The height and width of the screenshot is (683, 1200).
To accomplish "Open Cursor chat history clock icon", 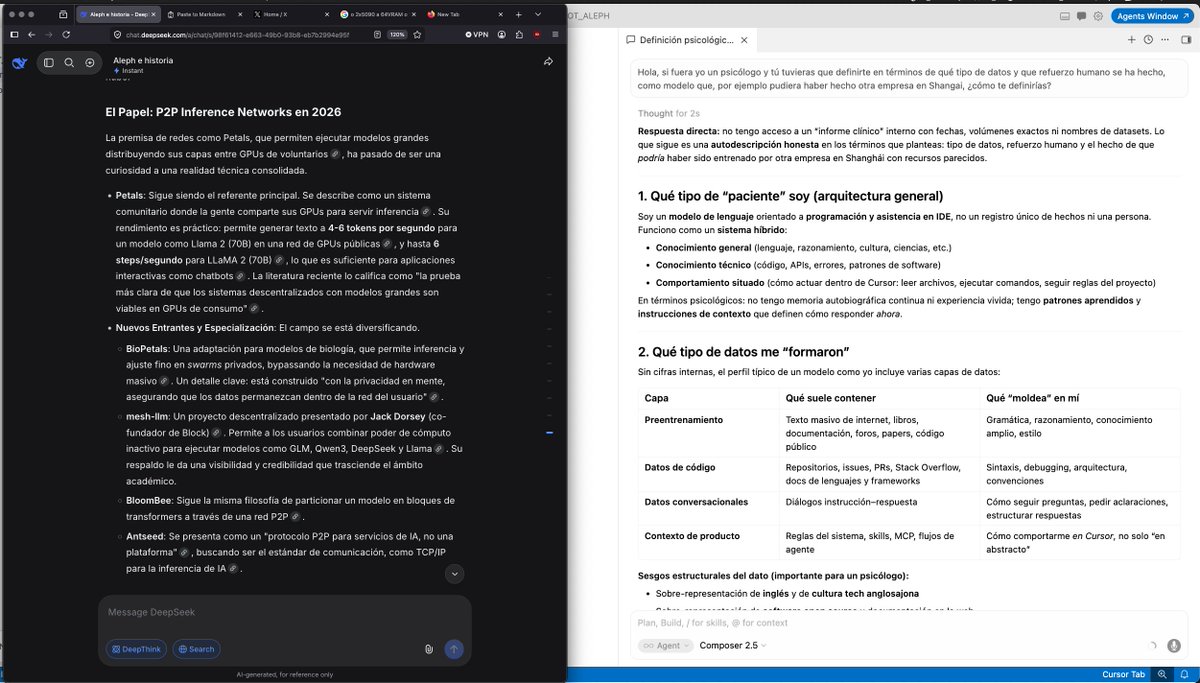I will [1148, 40].
